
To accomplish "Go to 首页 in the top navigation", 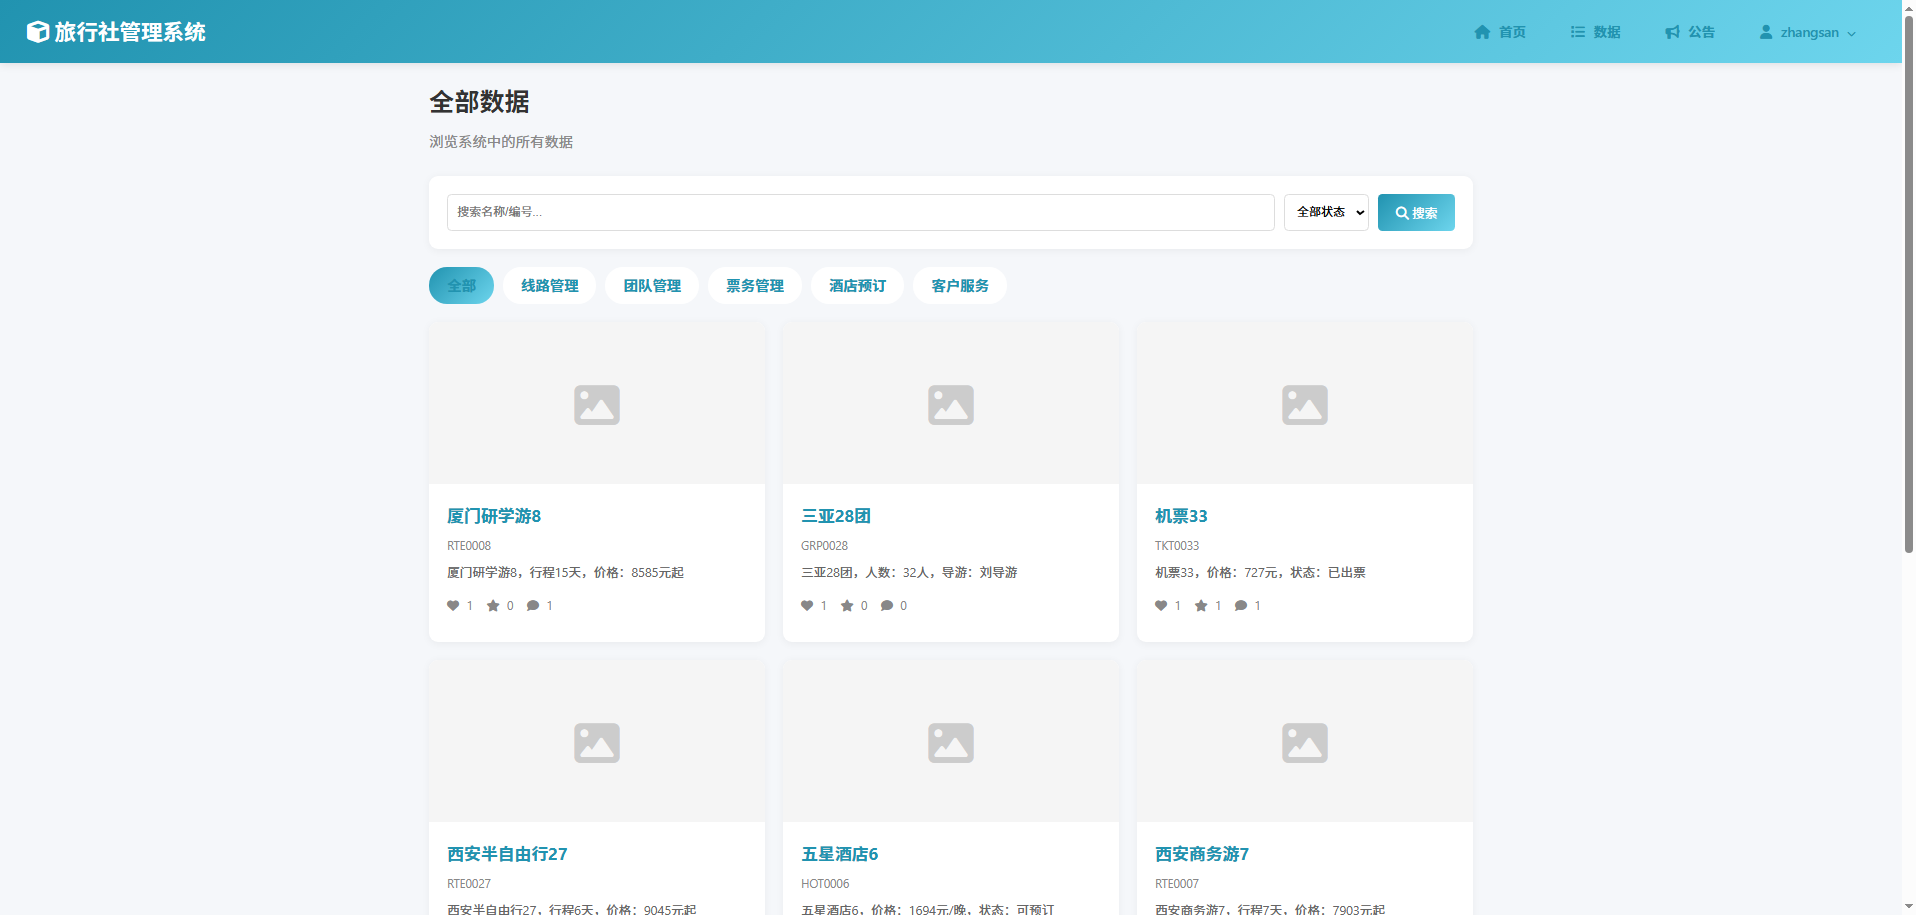I will pyautogui.click(x=1500, y=32).
